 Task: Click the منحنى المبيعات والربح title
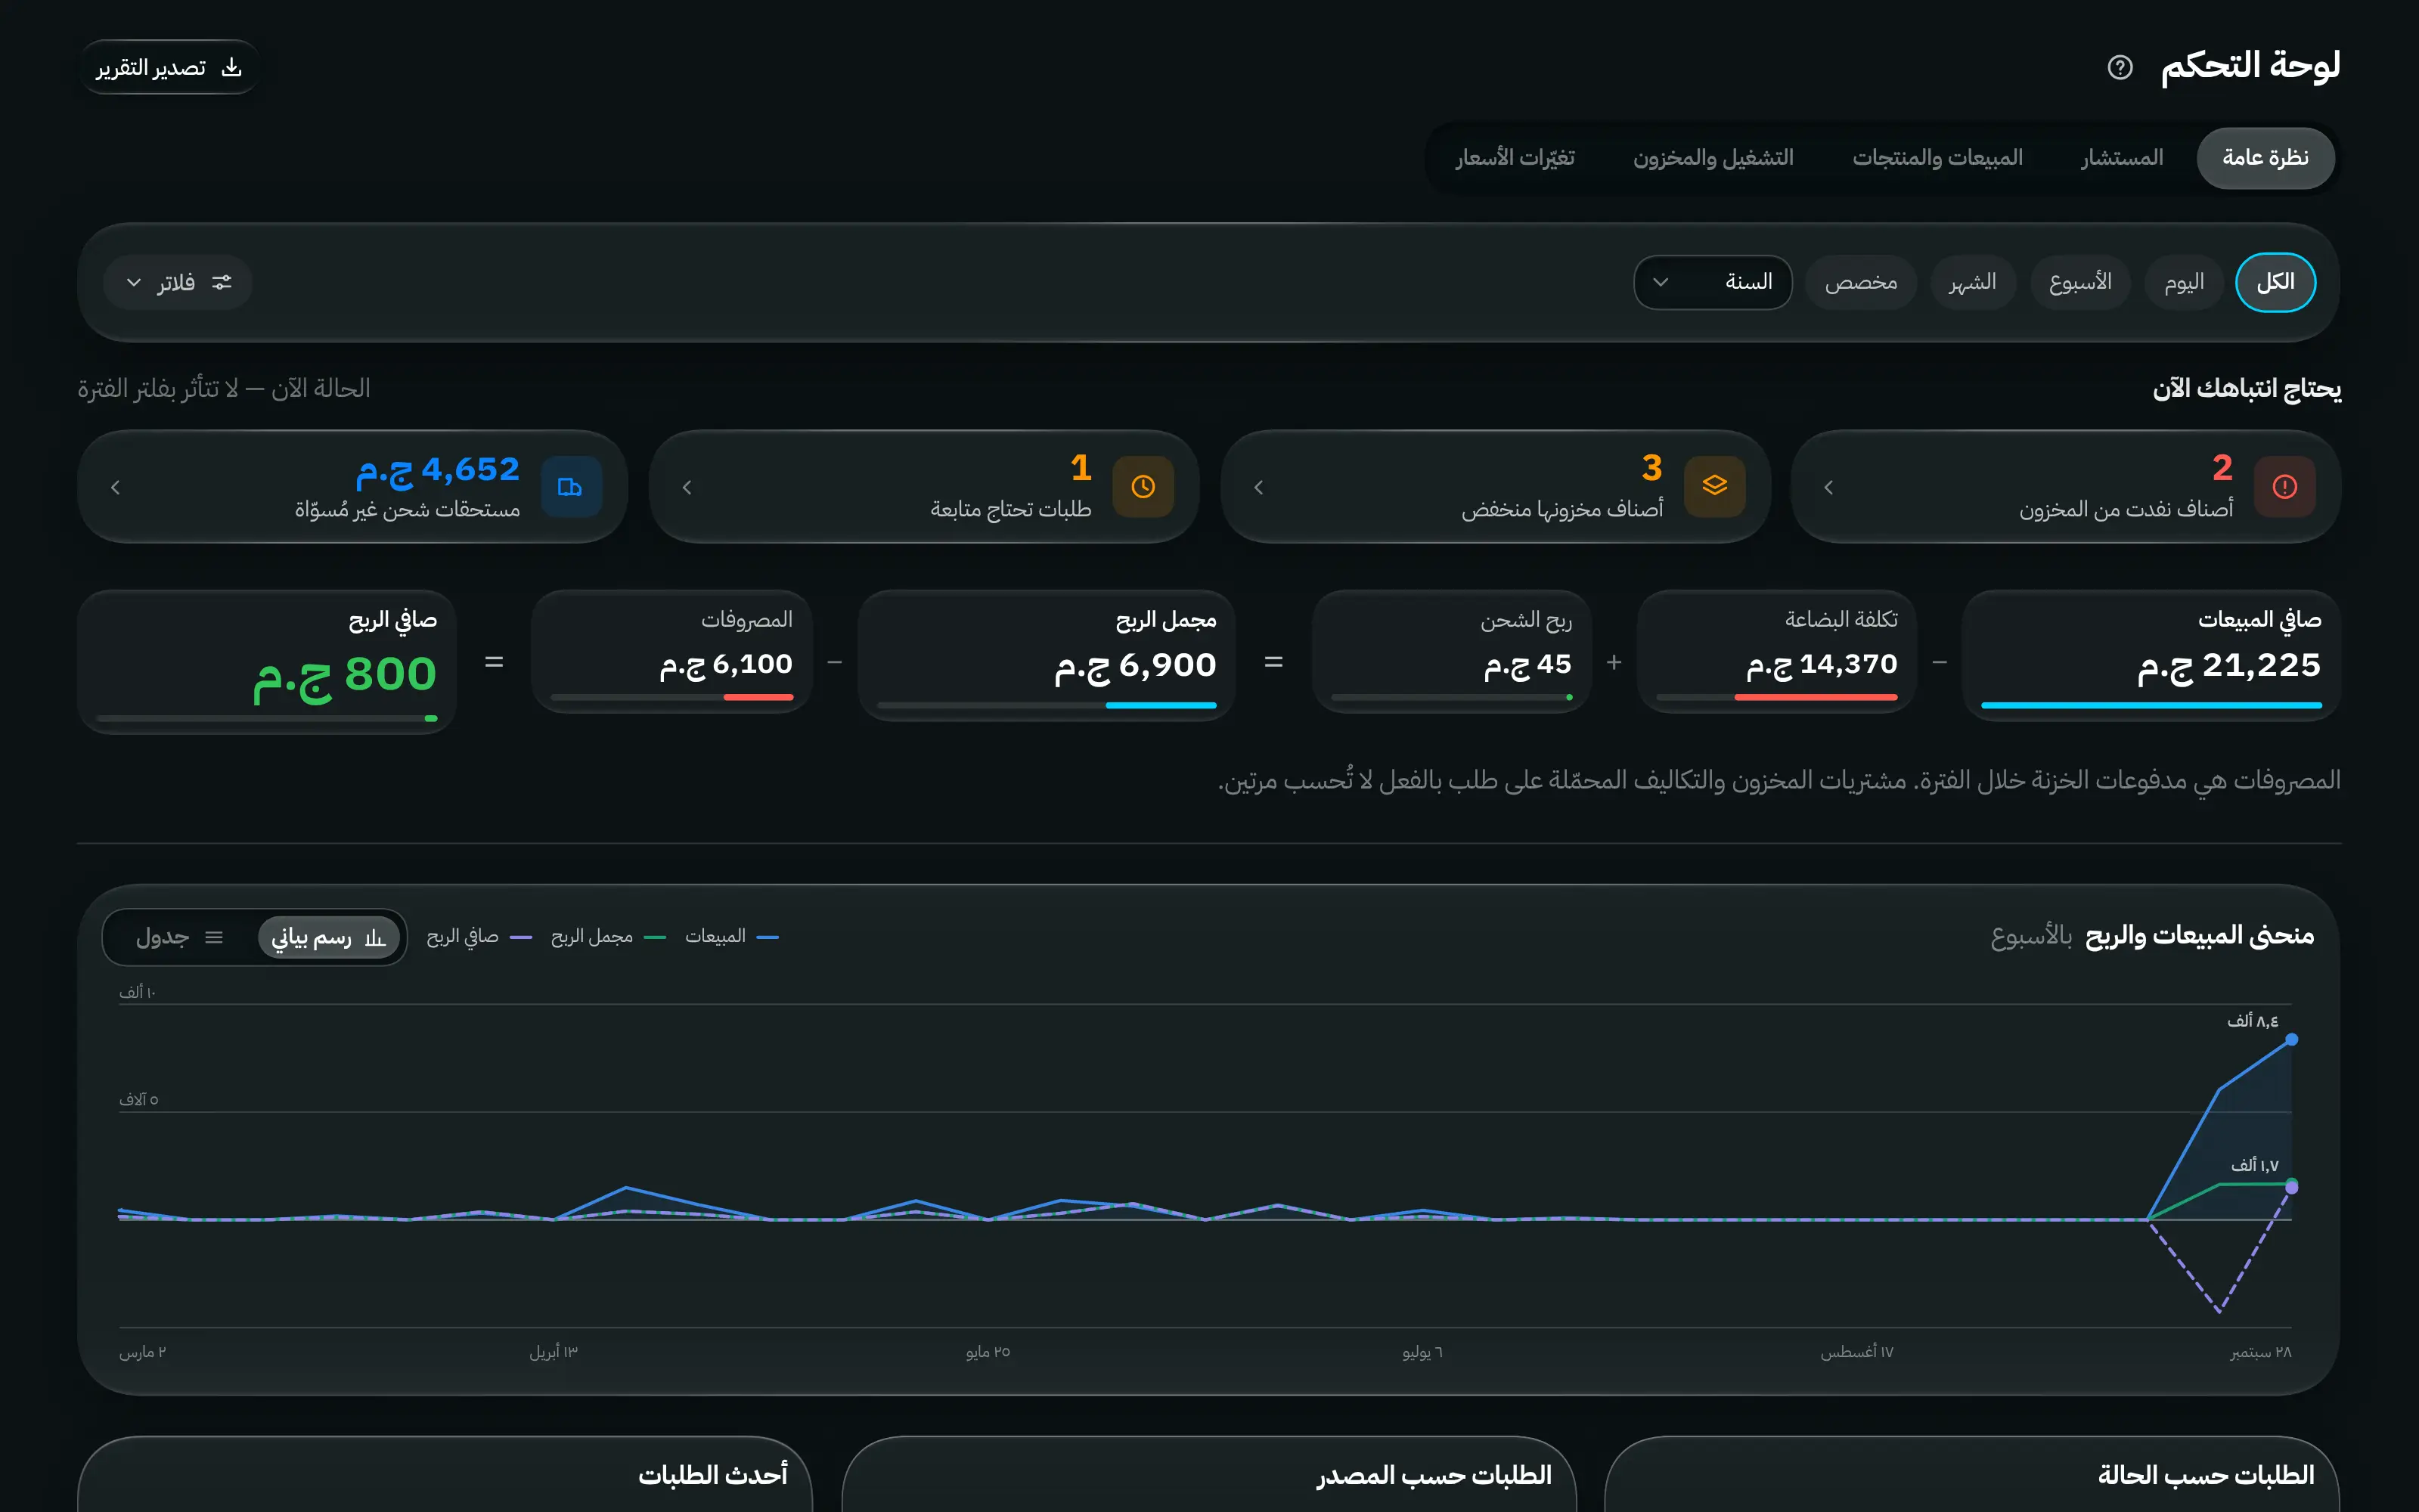coord(2199,936)
